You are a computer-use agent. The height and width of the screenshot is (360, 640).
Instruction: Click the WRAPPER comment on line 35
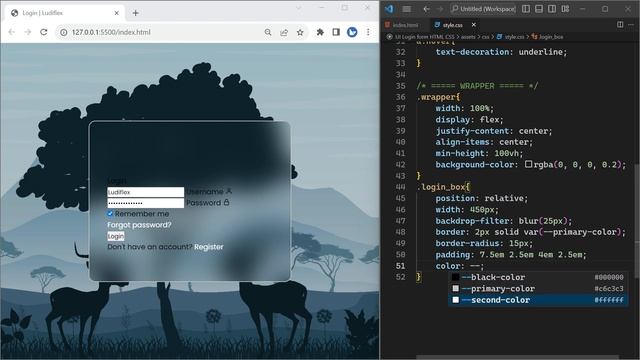pyautogui.click(x=477, y=86)
